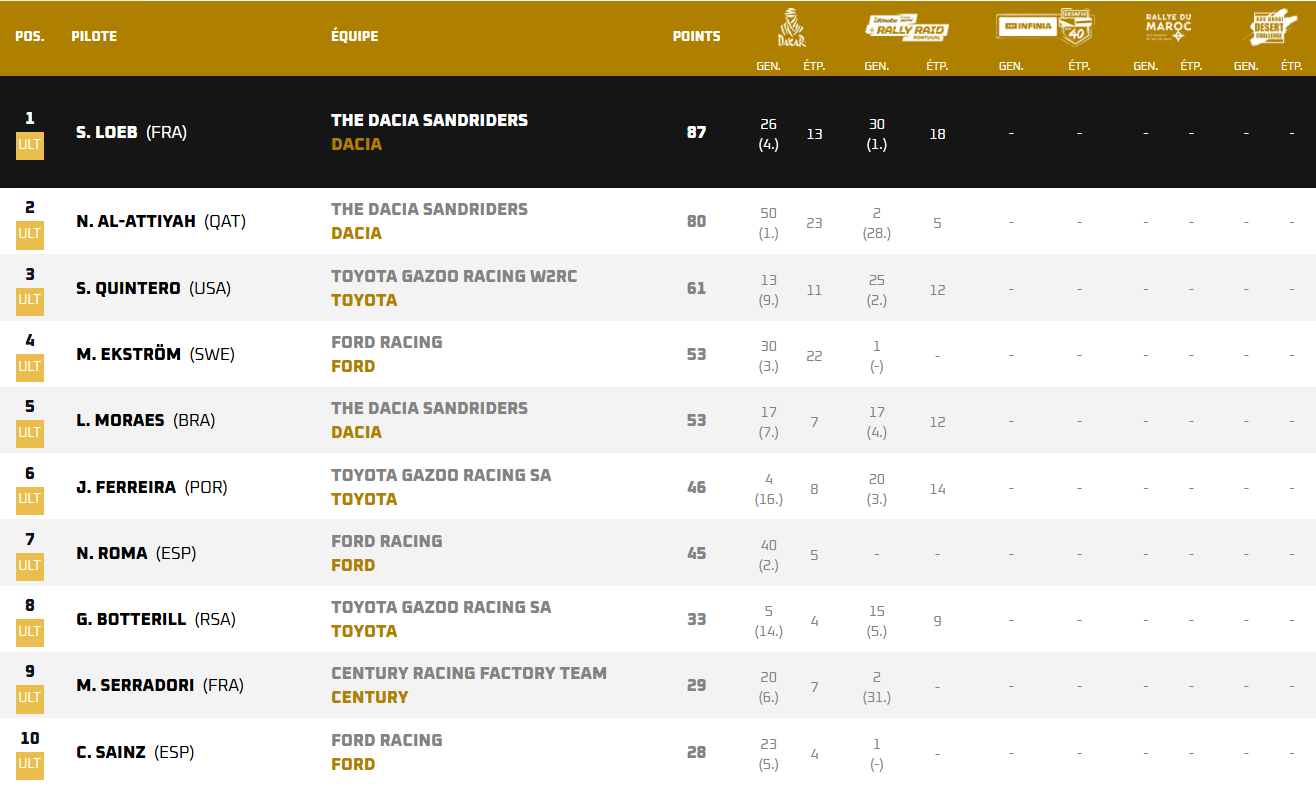Click the ÉQUIPE column header
Viewport: 1316px width, 785px height.
coord(355,36)
